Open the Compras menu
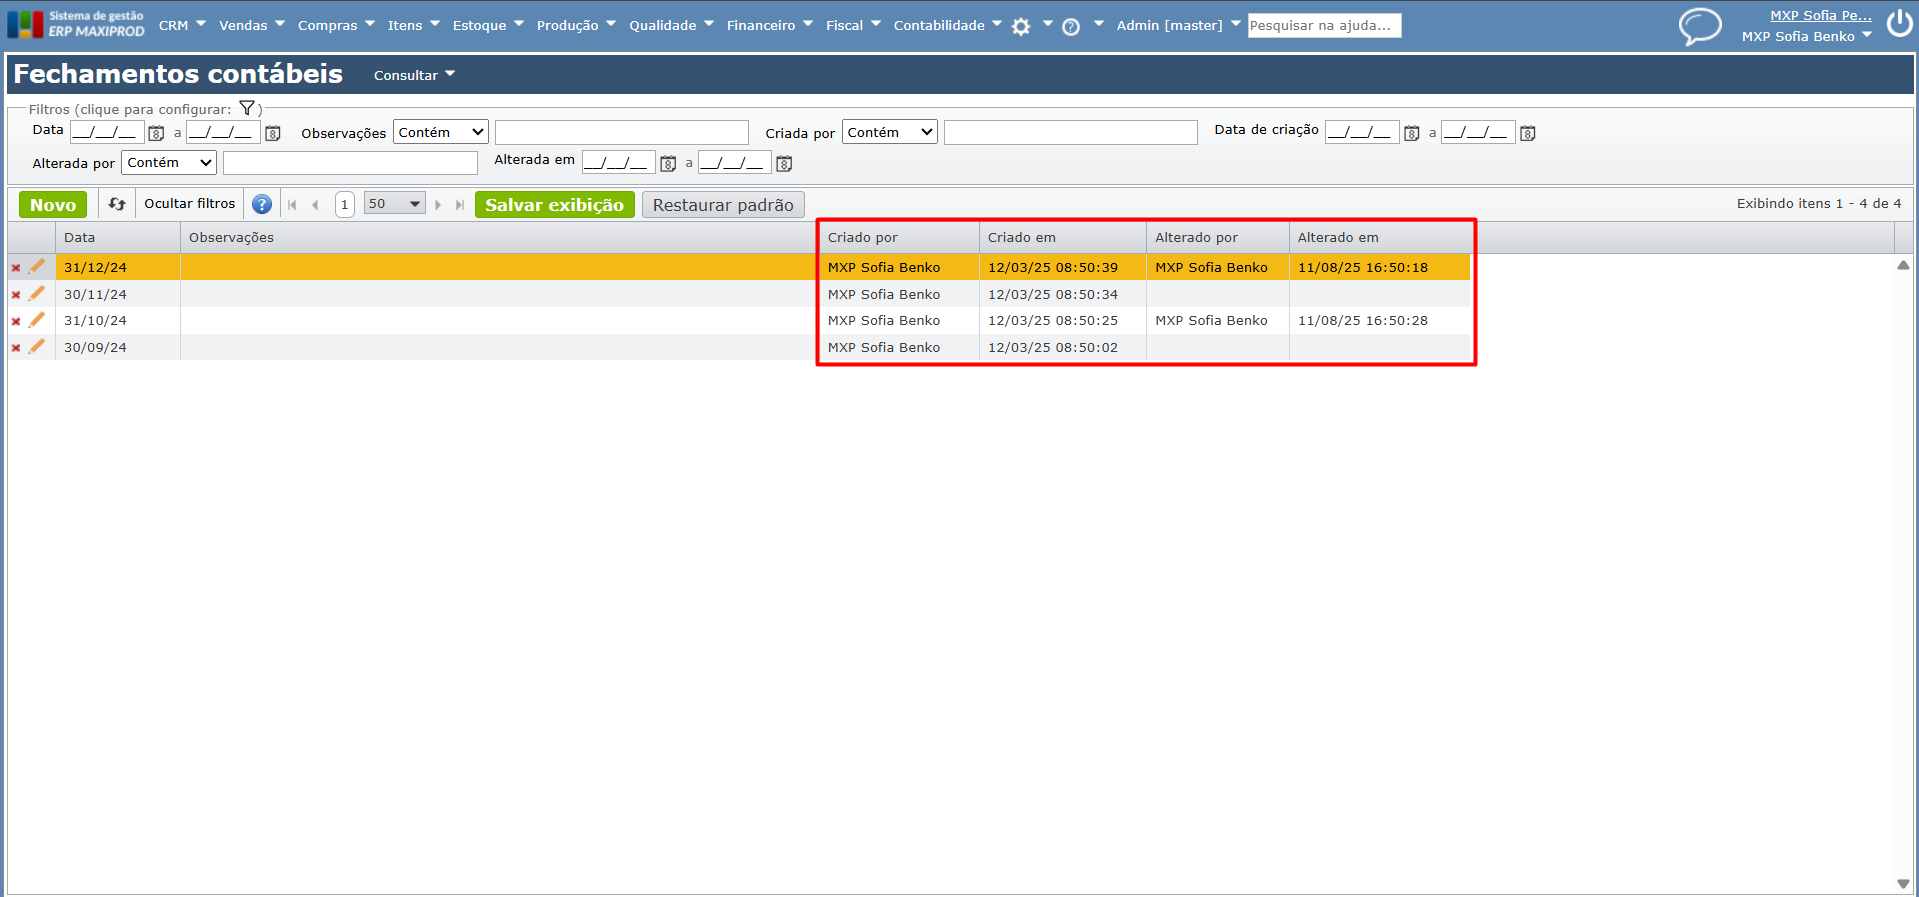Viewport: 1919px width, 897px height. pyautogui.click(x=336, y=25)
